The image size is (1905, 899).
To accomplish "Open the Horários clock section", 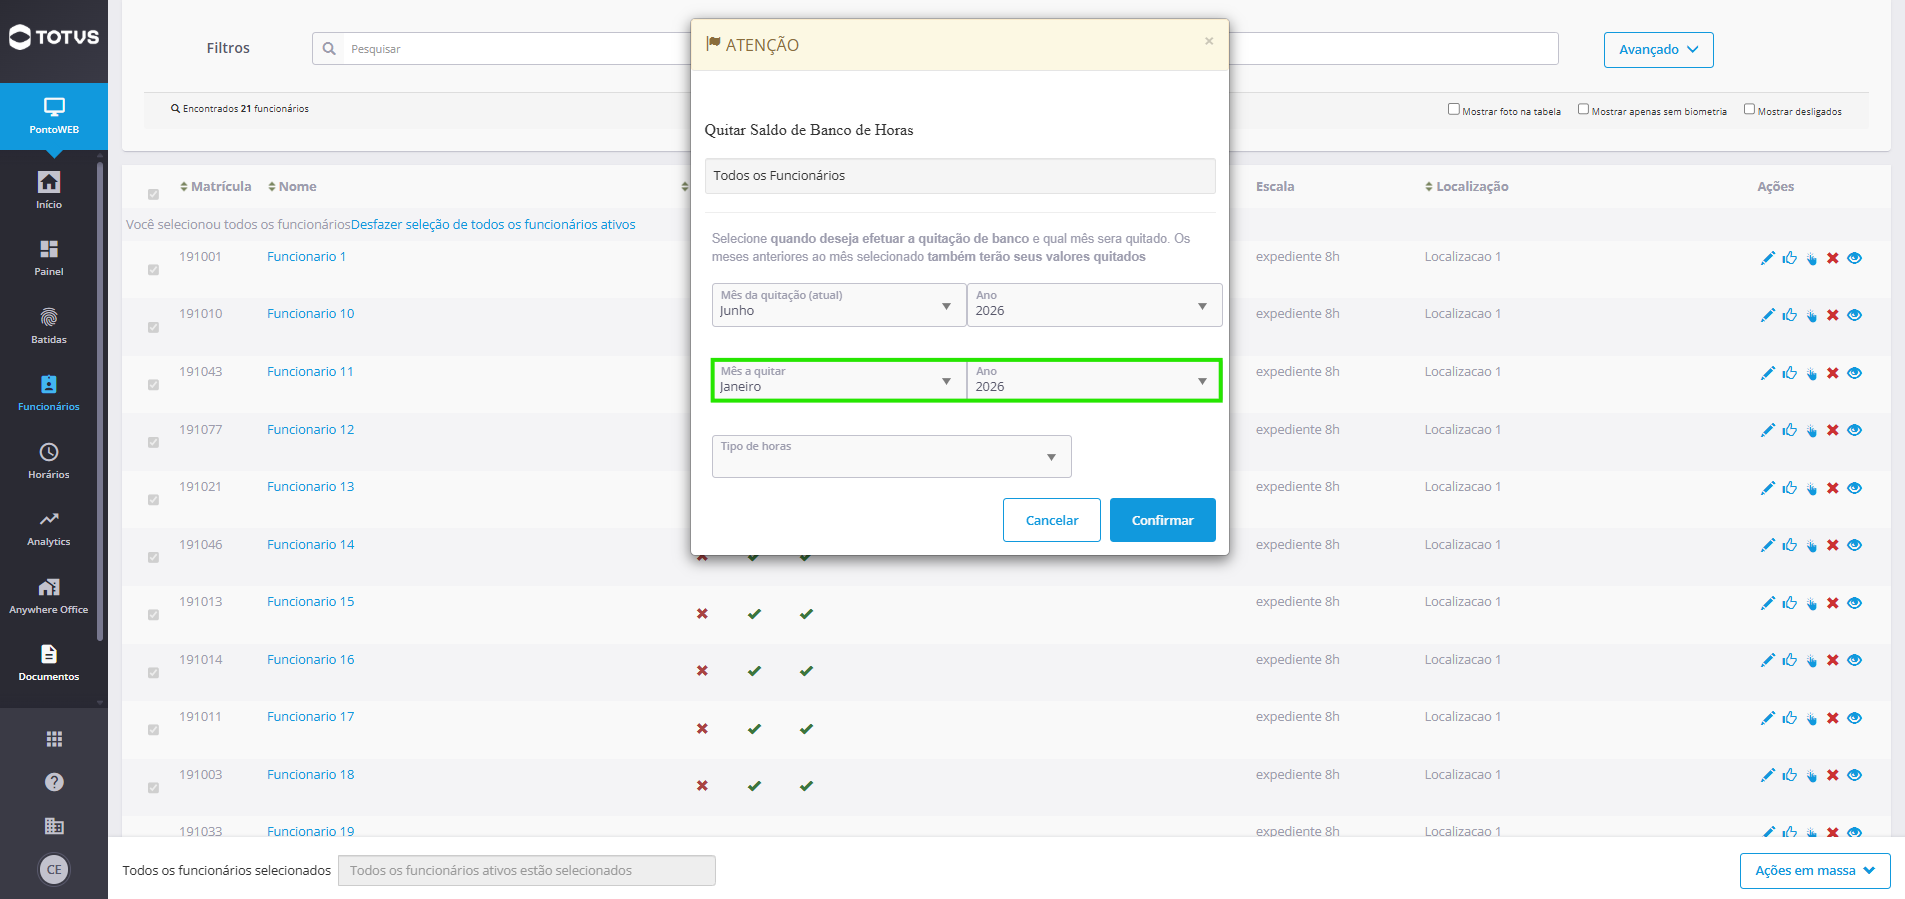I will (x=49, y=460).
